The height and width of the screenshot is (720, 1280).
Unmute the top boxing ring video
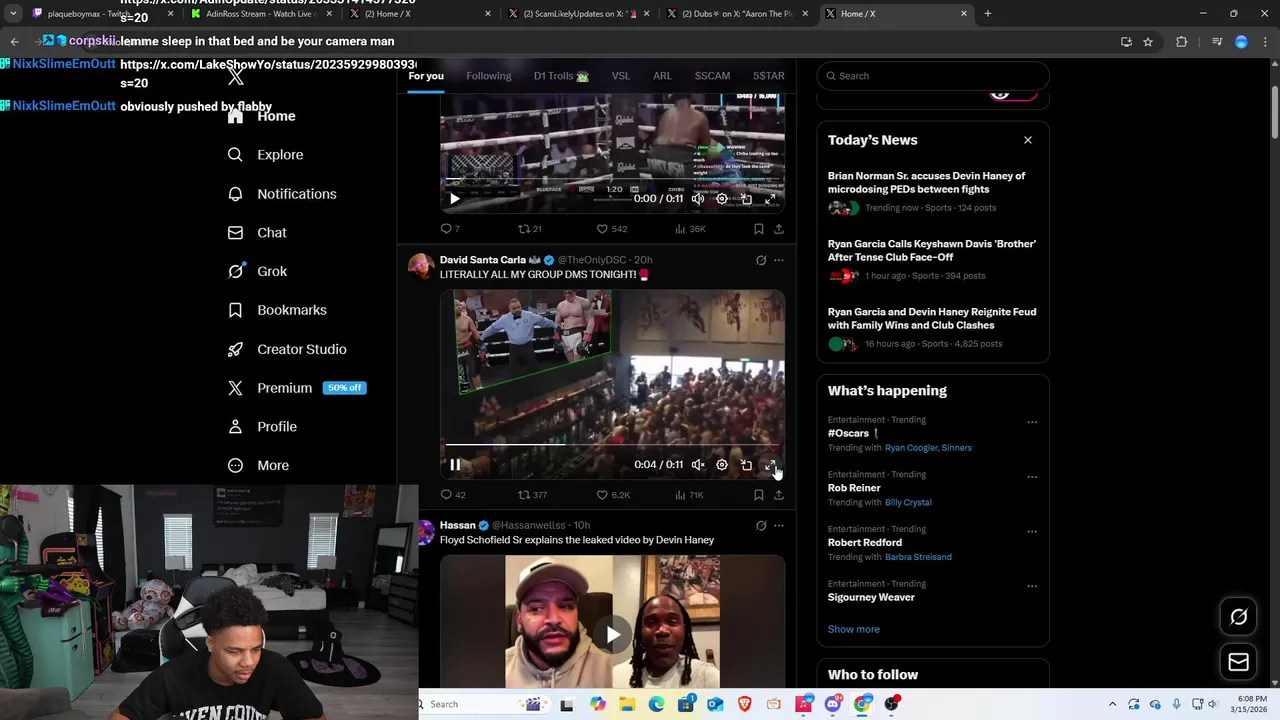(698, 199)
